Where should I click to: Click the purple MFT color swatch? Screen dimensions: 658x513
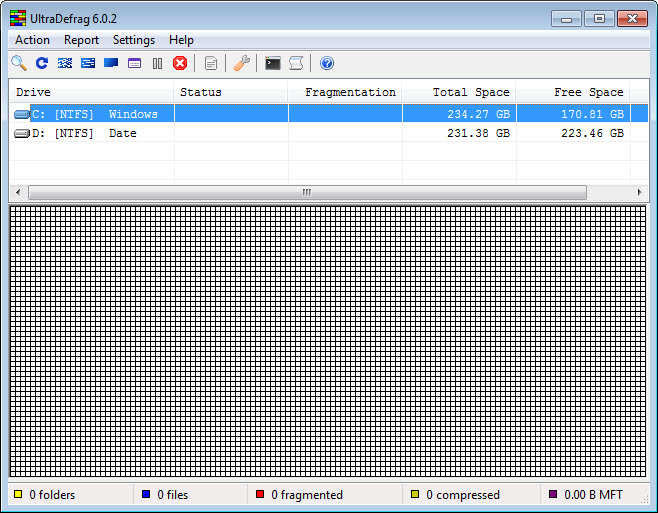click(x=553, y=494)
